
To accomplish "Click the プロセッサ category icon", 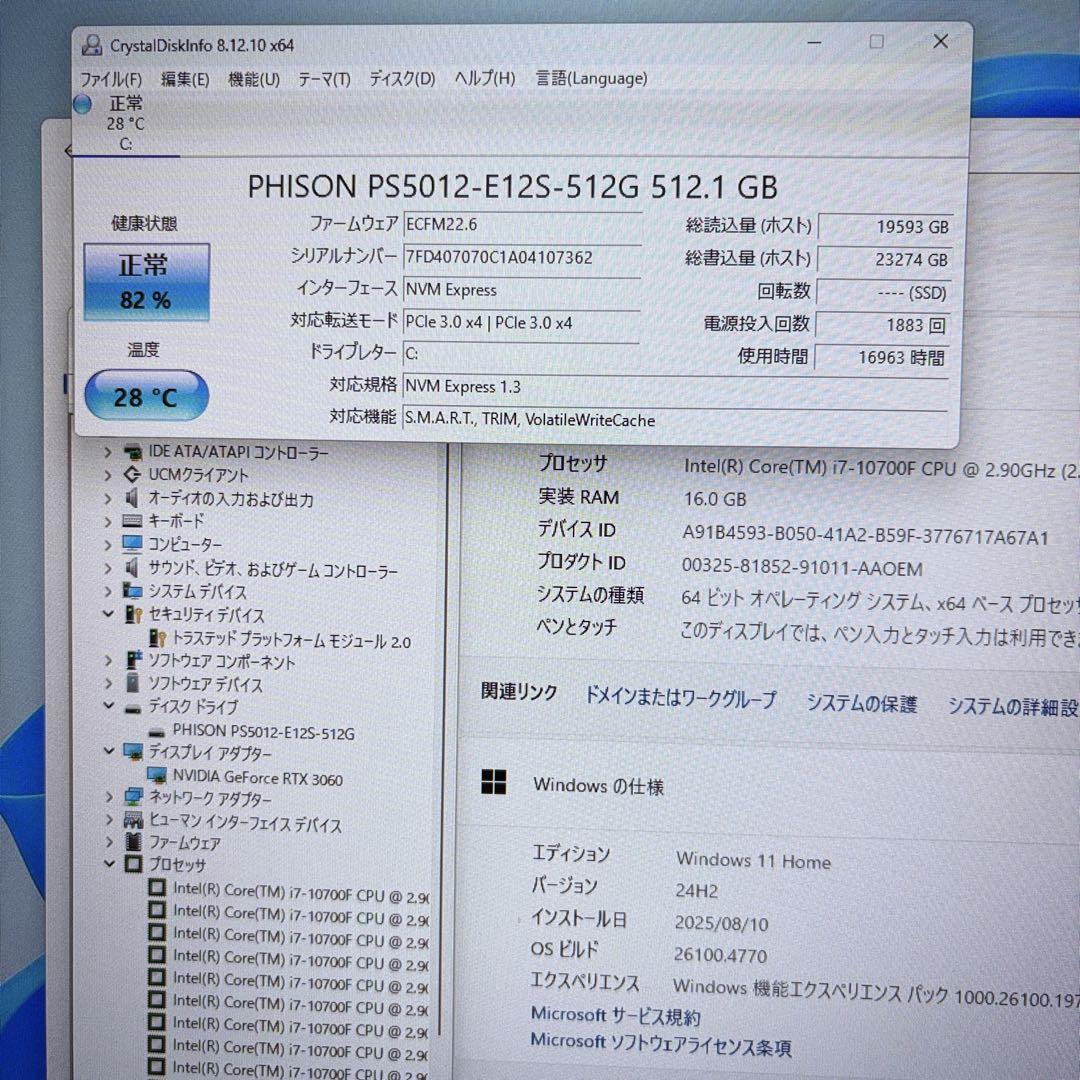I will [134, 864].
